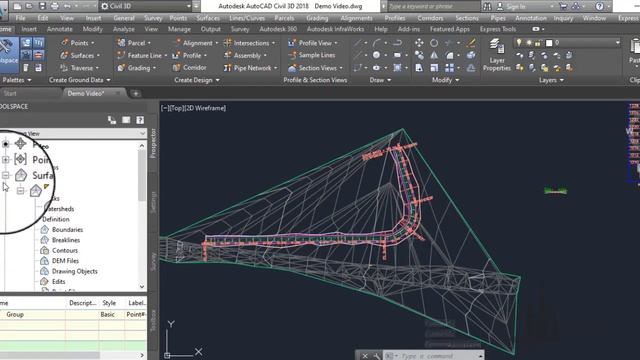The image size is (640, 360).
Task: Toggle layer lock padlock icon
Action: pos(538,42)
